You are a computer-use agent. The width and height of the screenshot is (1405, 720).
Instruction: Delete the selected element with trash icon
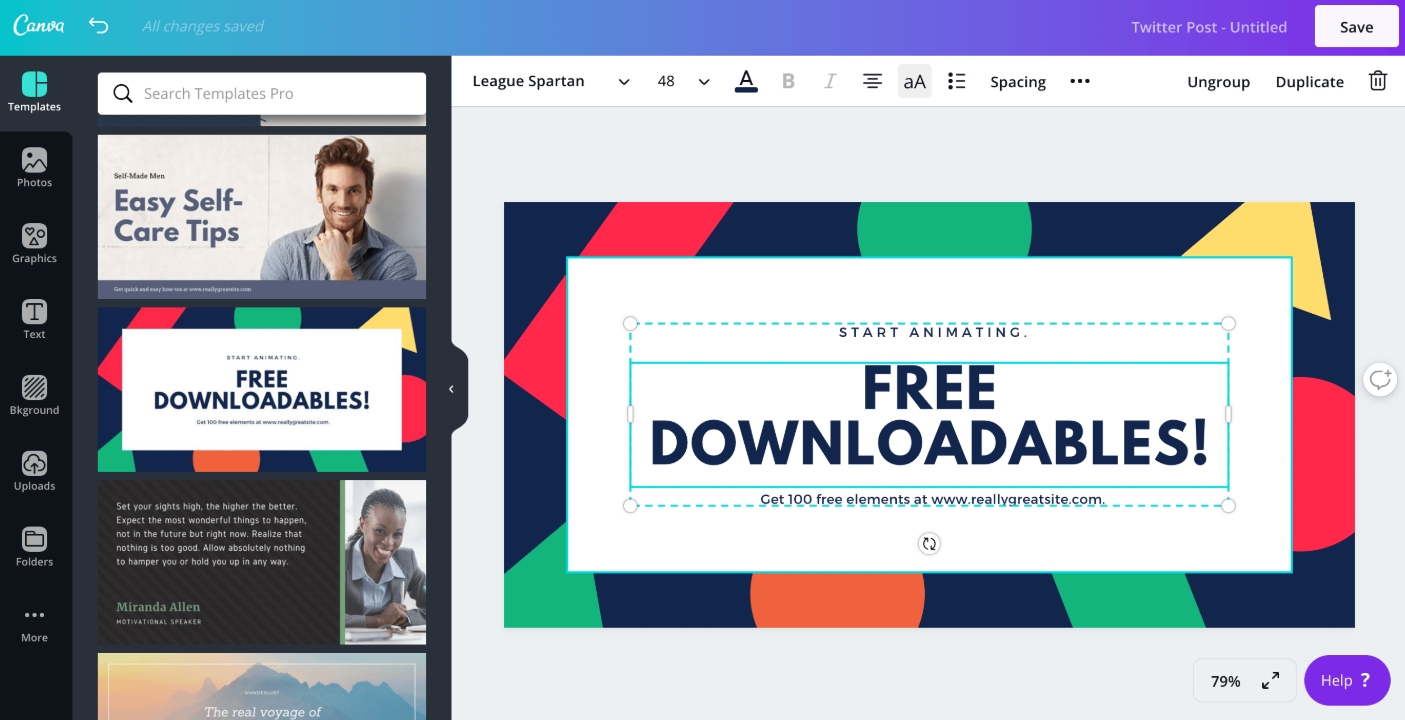[1378, 81]
